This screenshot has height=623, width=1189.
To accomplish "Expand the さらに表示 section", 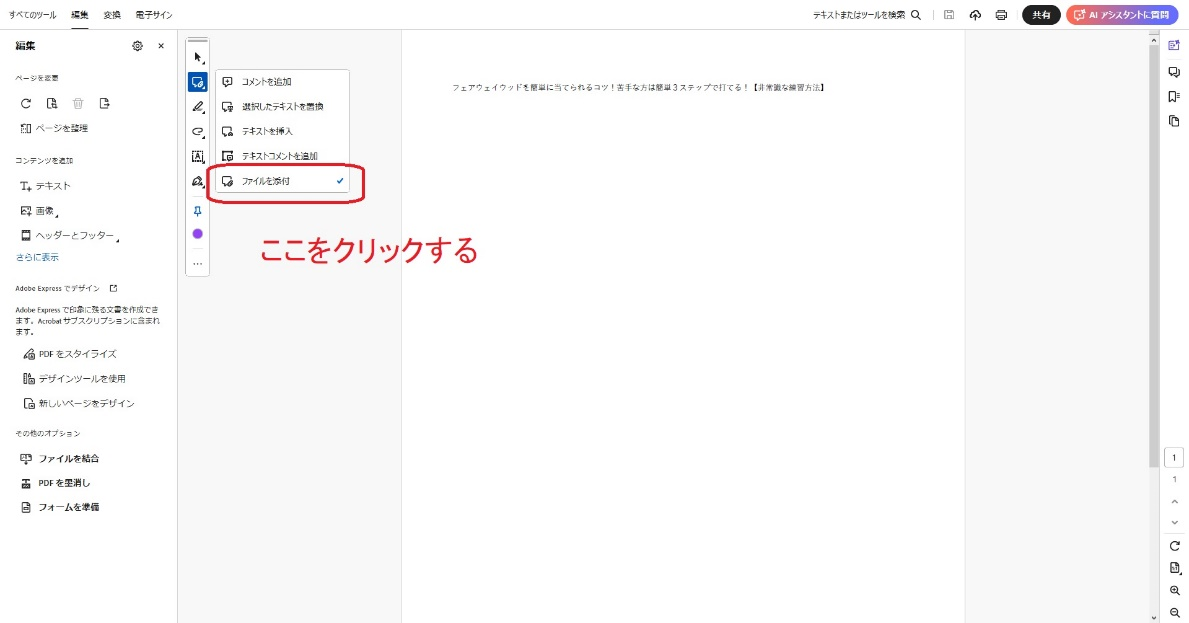I will [36, 257].
